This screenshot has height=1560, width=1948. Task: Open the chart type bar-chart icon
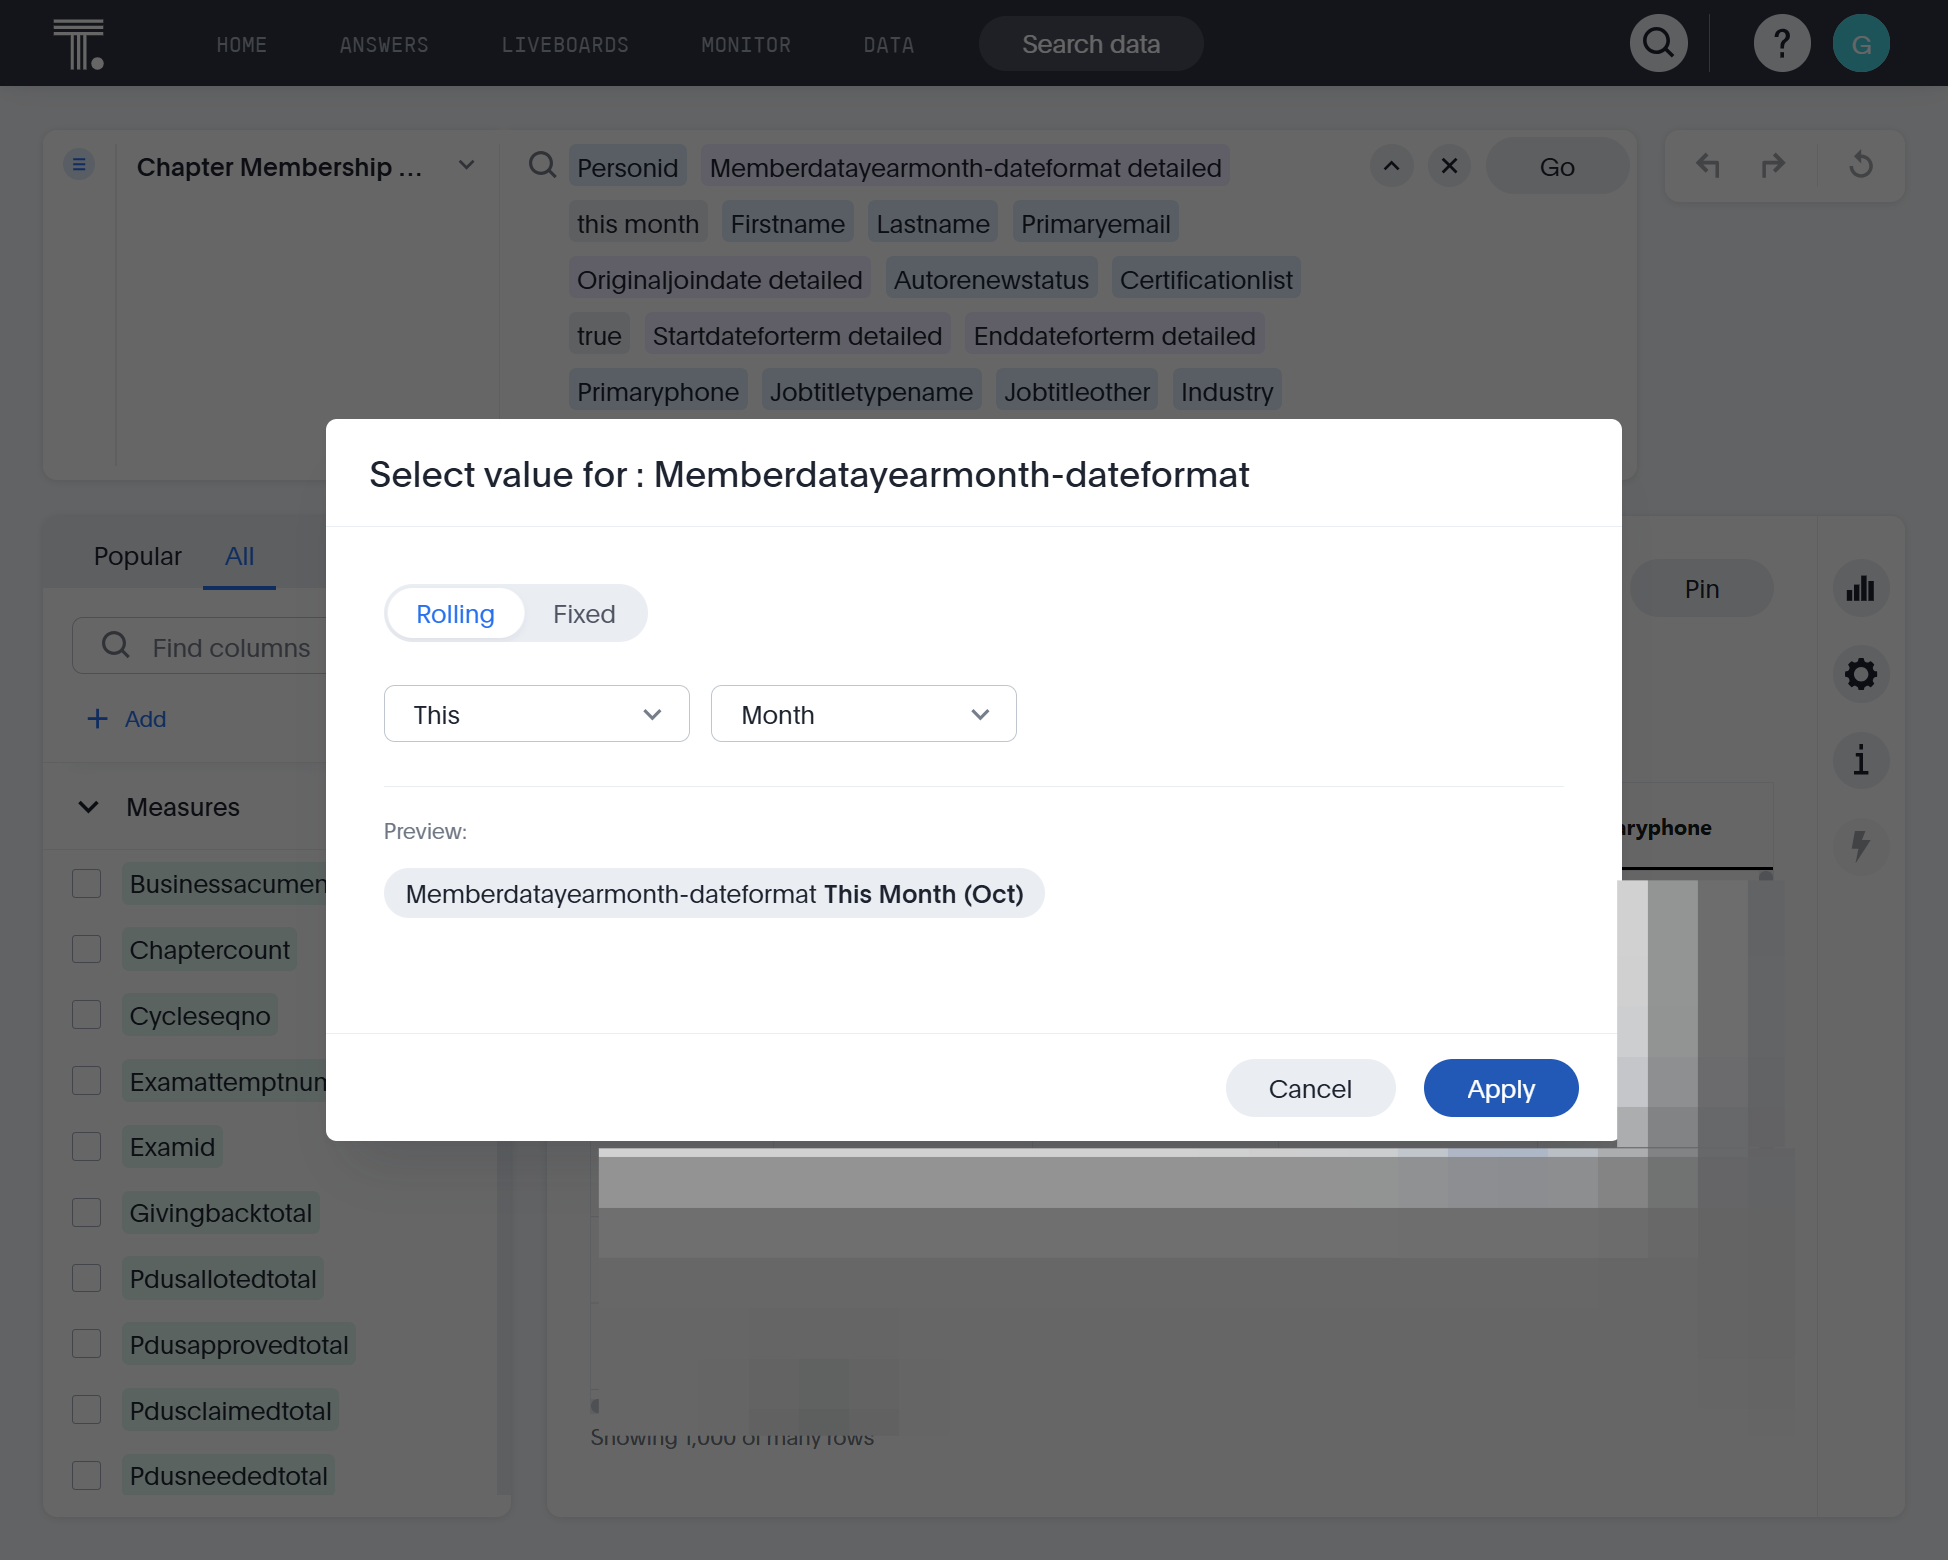coord(1860,589)
